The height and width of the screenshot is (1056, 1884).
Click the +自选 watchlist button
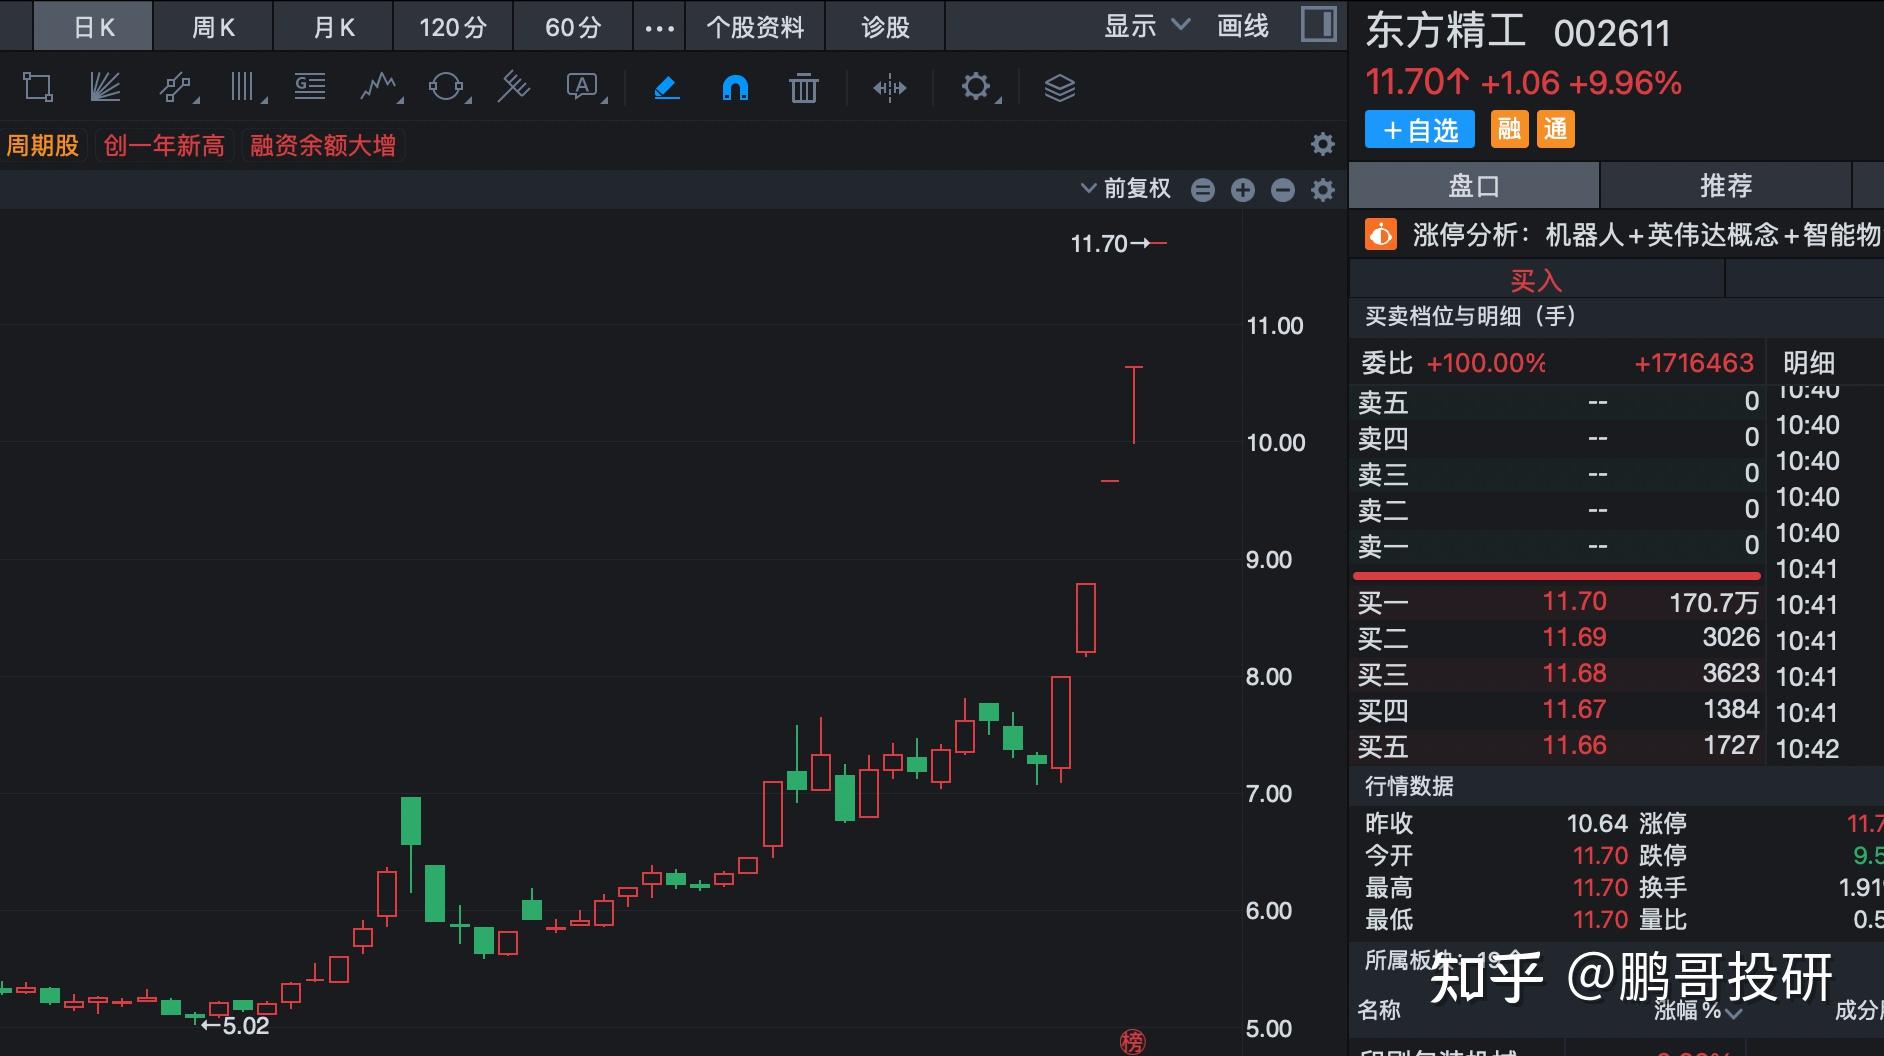[1418, 130]
